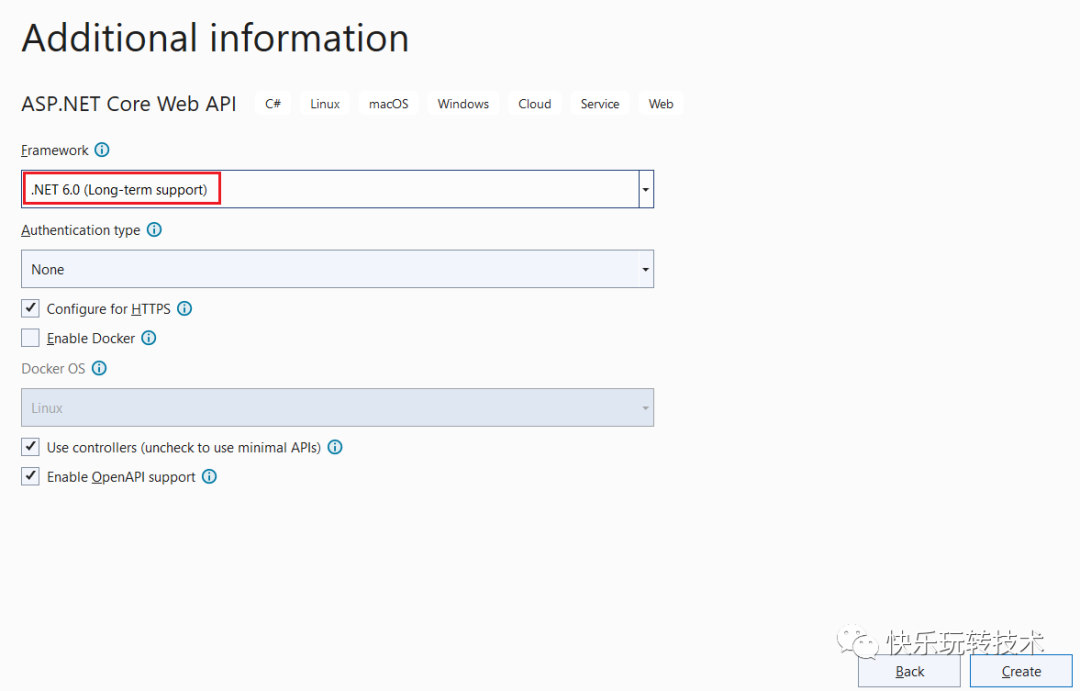Click the C# tag
Viewport: 1080px width, 691px height.
point(273,103)
